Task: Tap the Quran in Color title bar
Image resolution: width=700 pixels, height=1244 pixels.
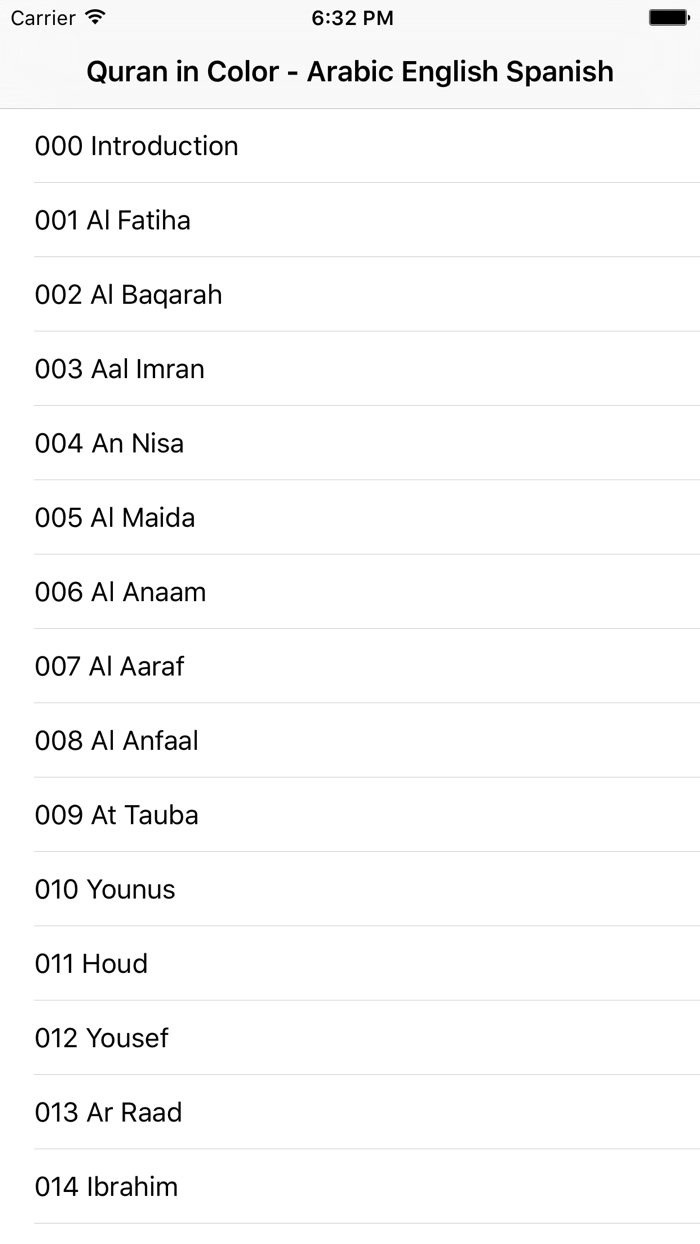Action: pyautogui.click(x=350, y=71)
